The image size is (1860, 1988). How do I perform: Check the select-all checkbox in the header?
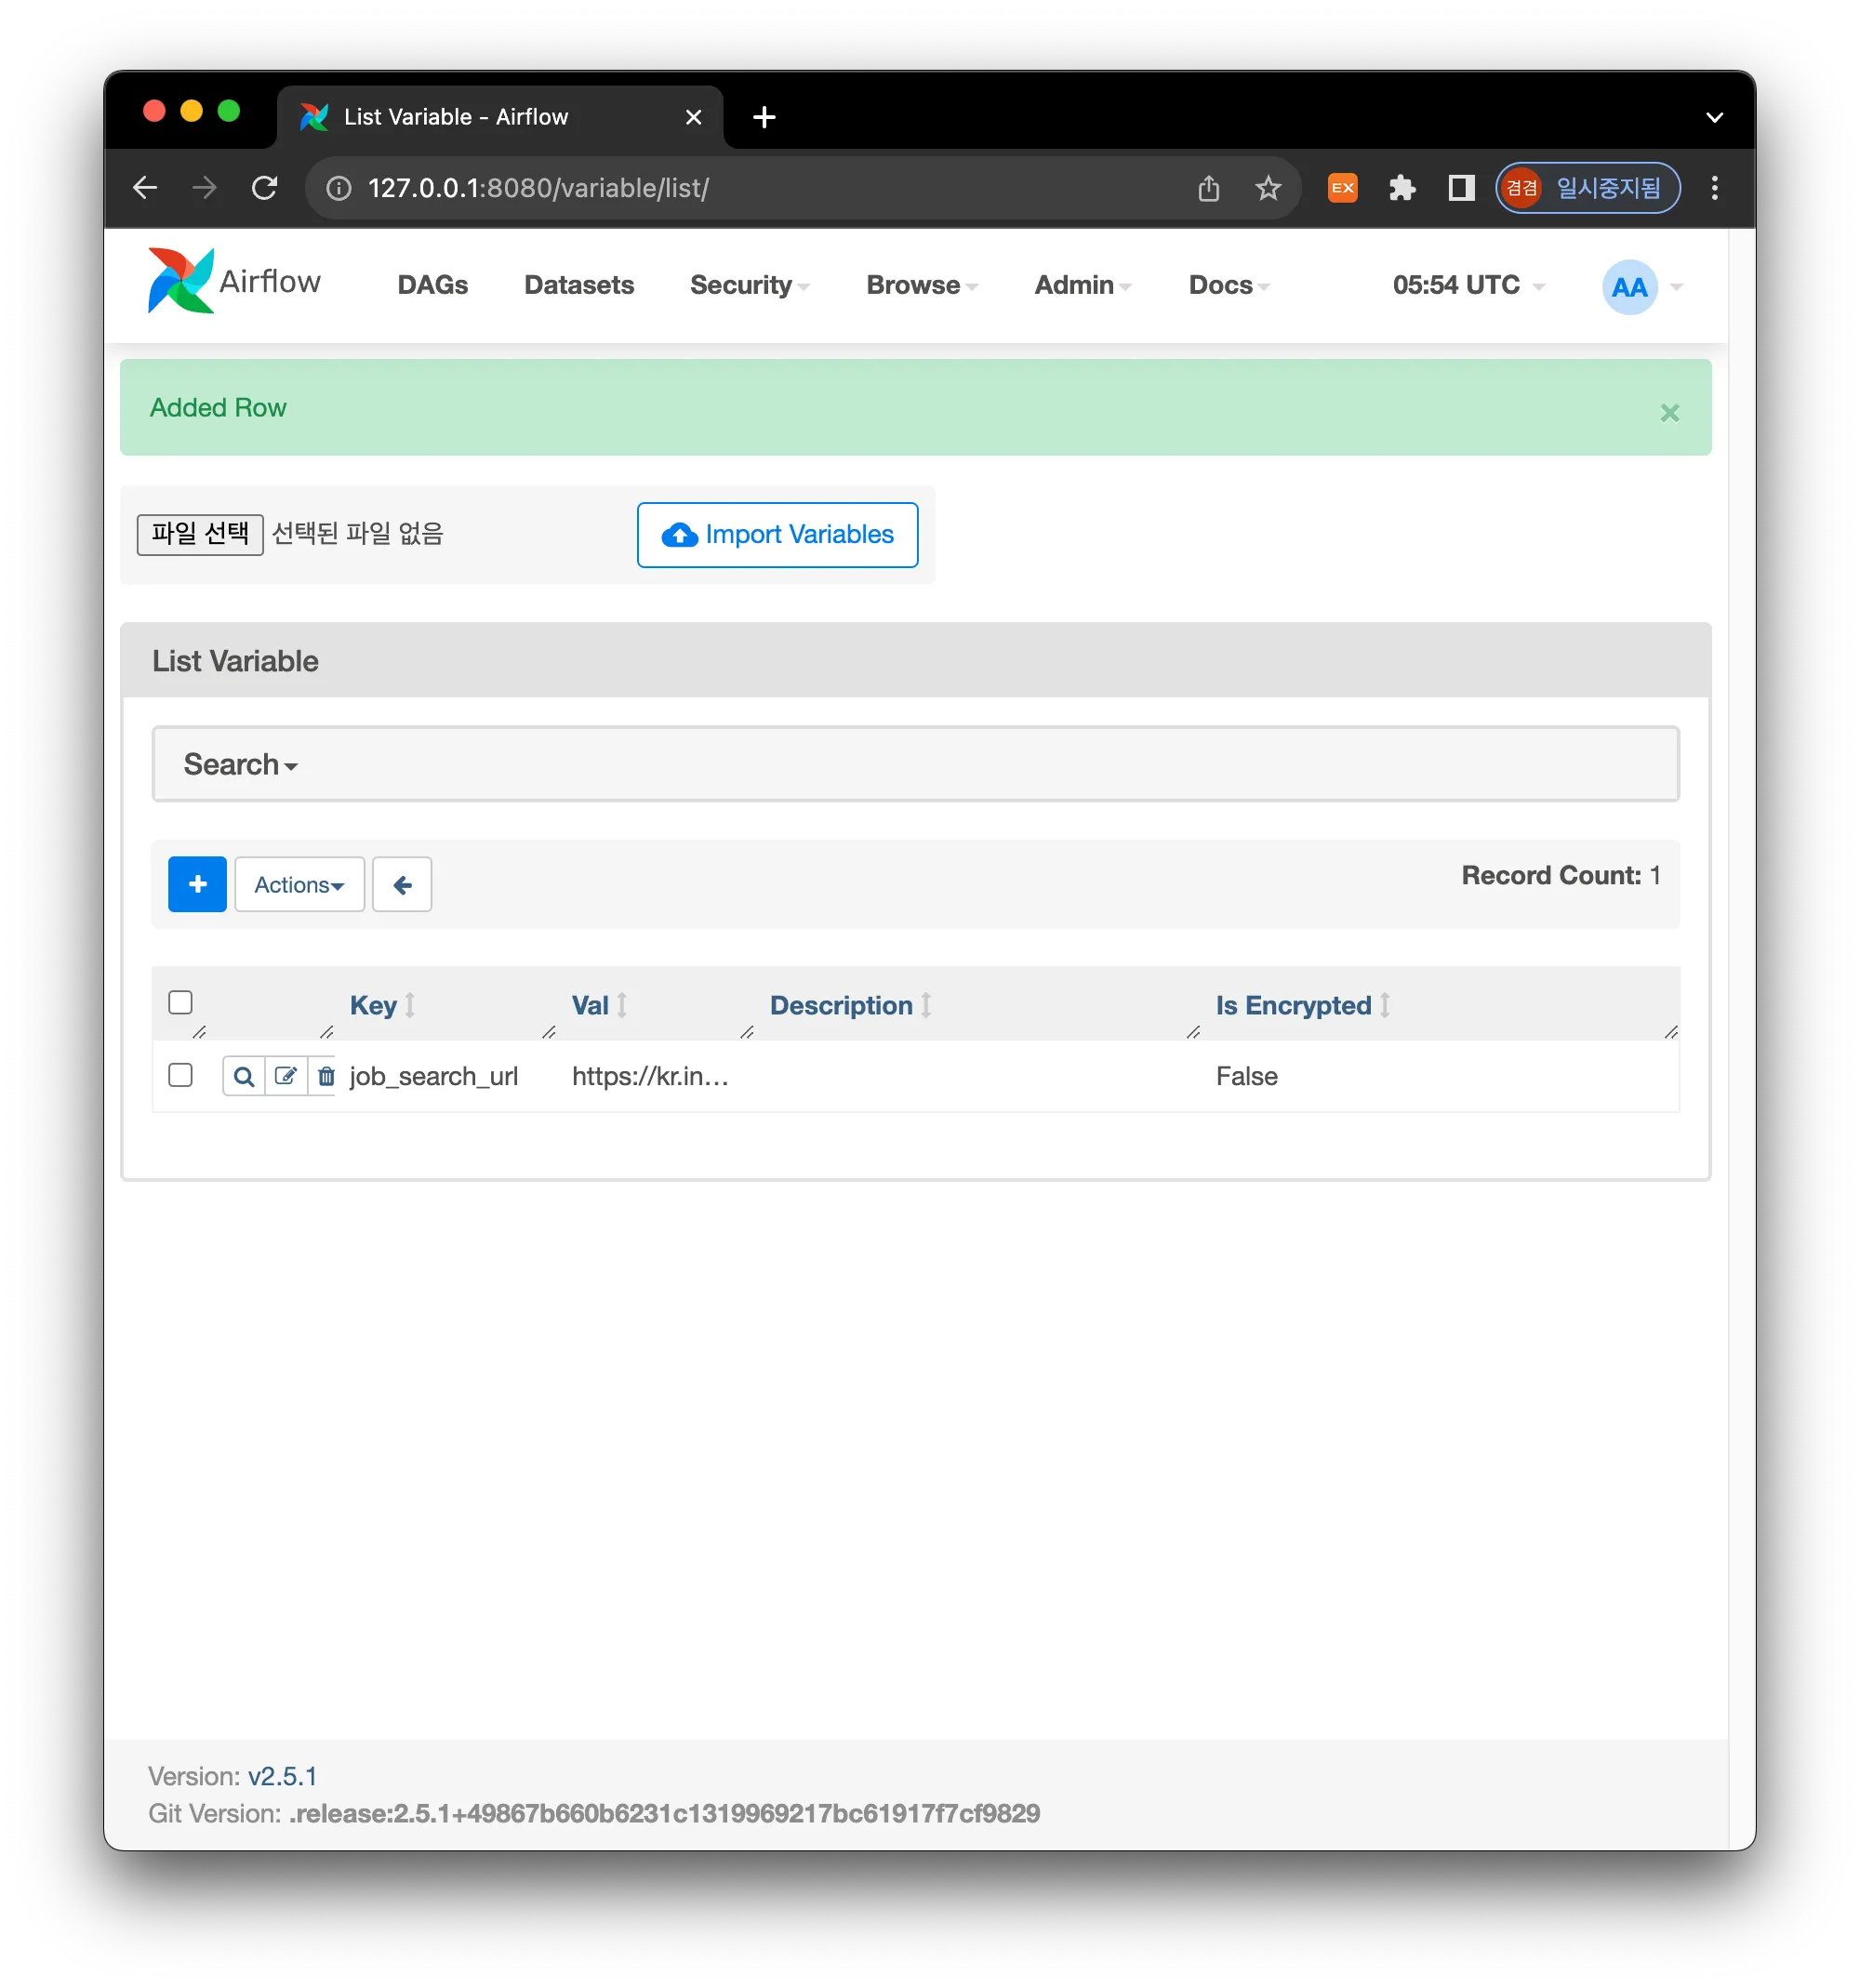click(x=180, y=1002)
